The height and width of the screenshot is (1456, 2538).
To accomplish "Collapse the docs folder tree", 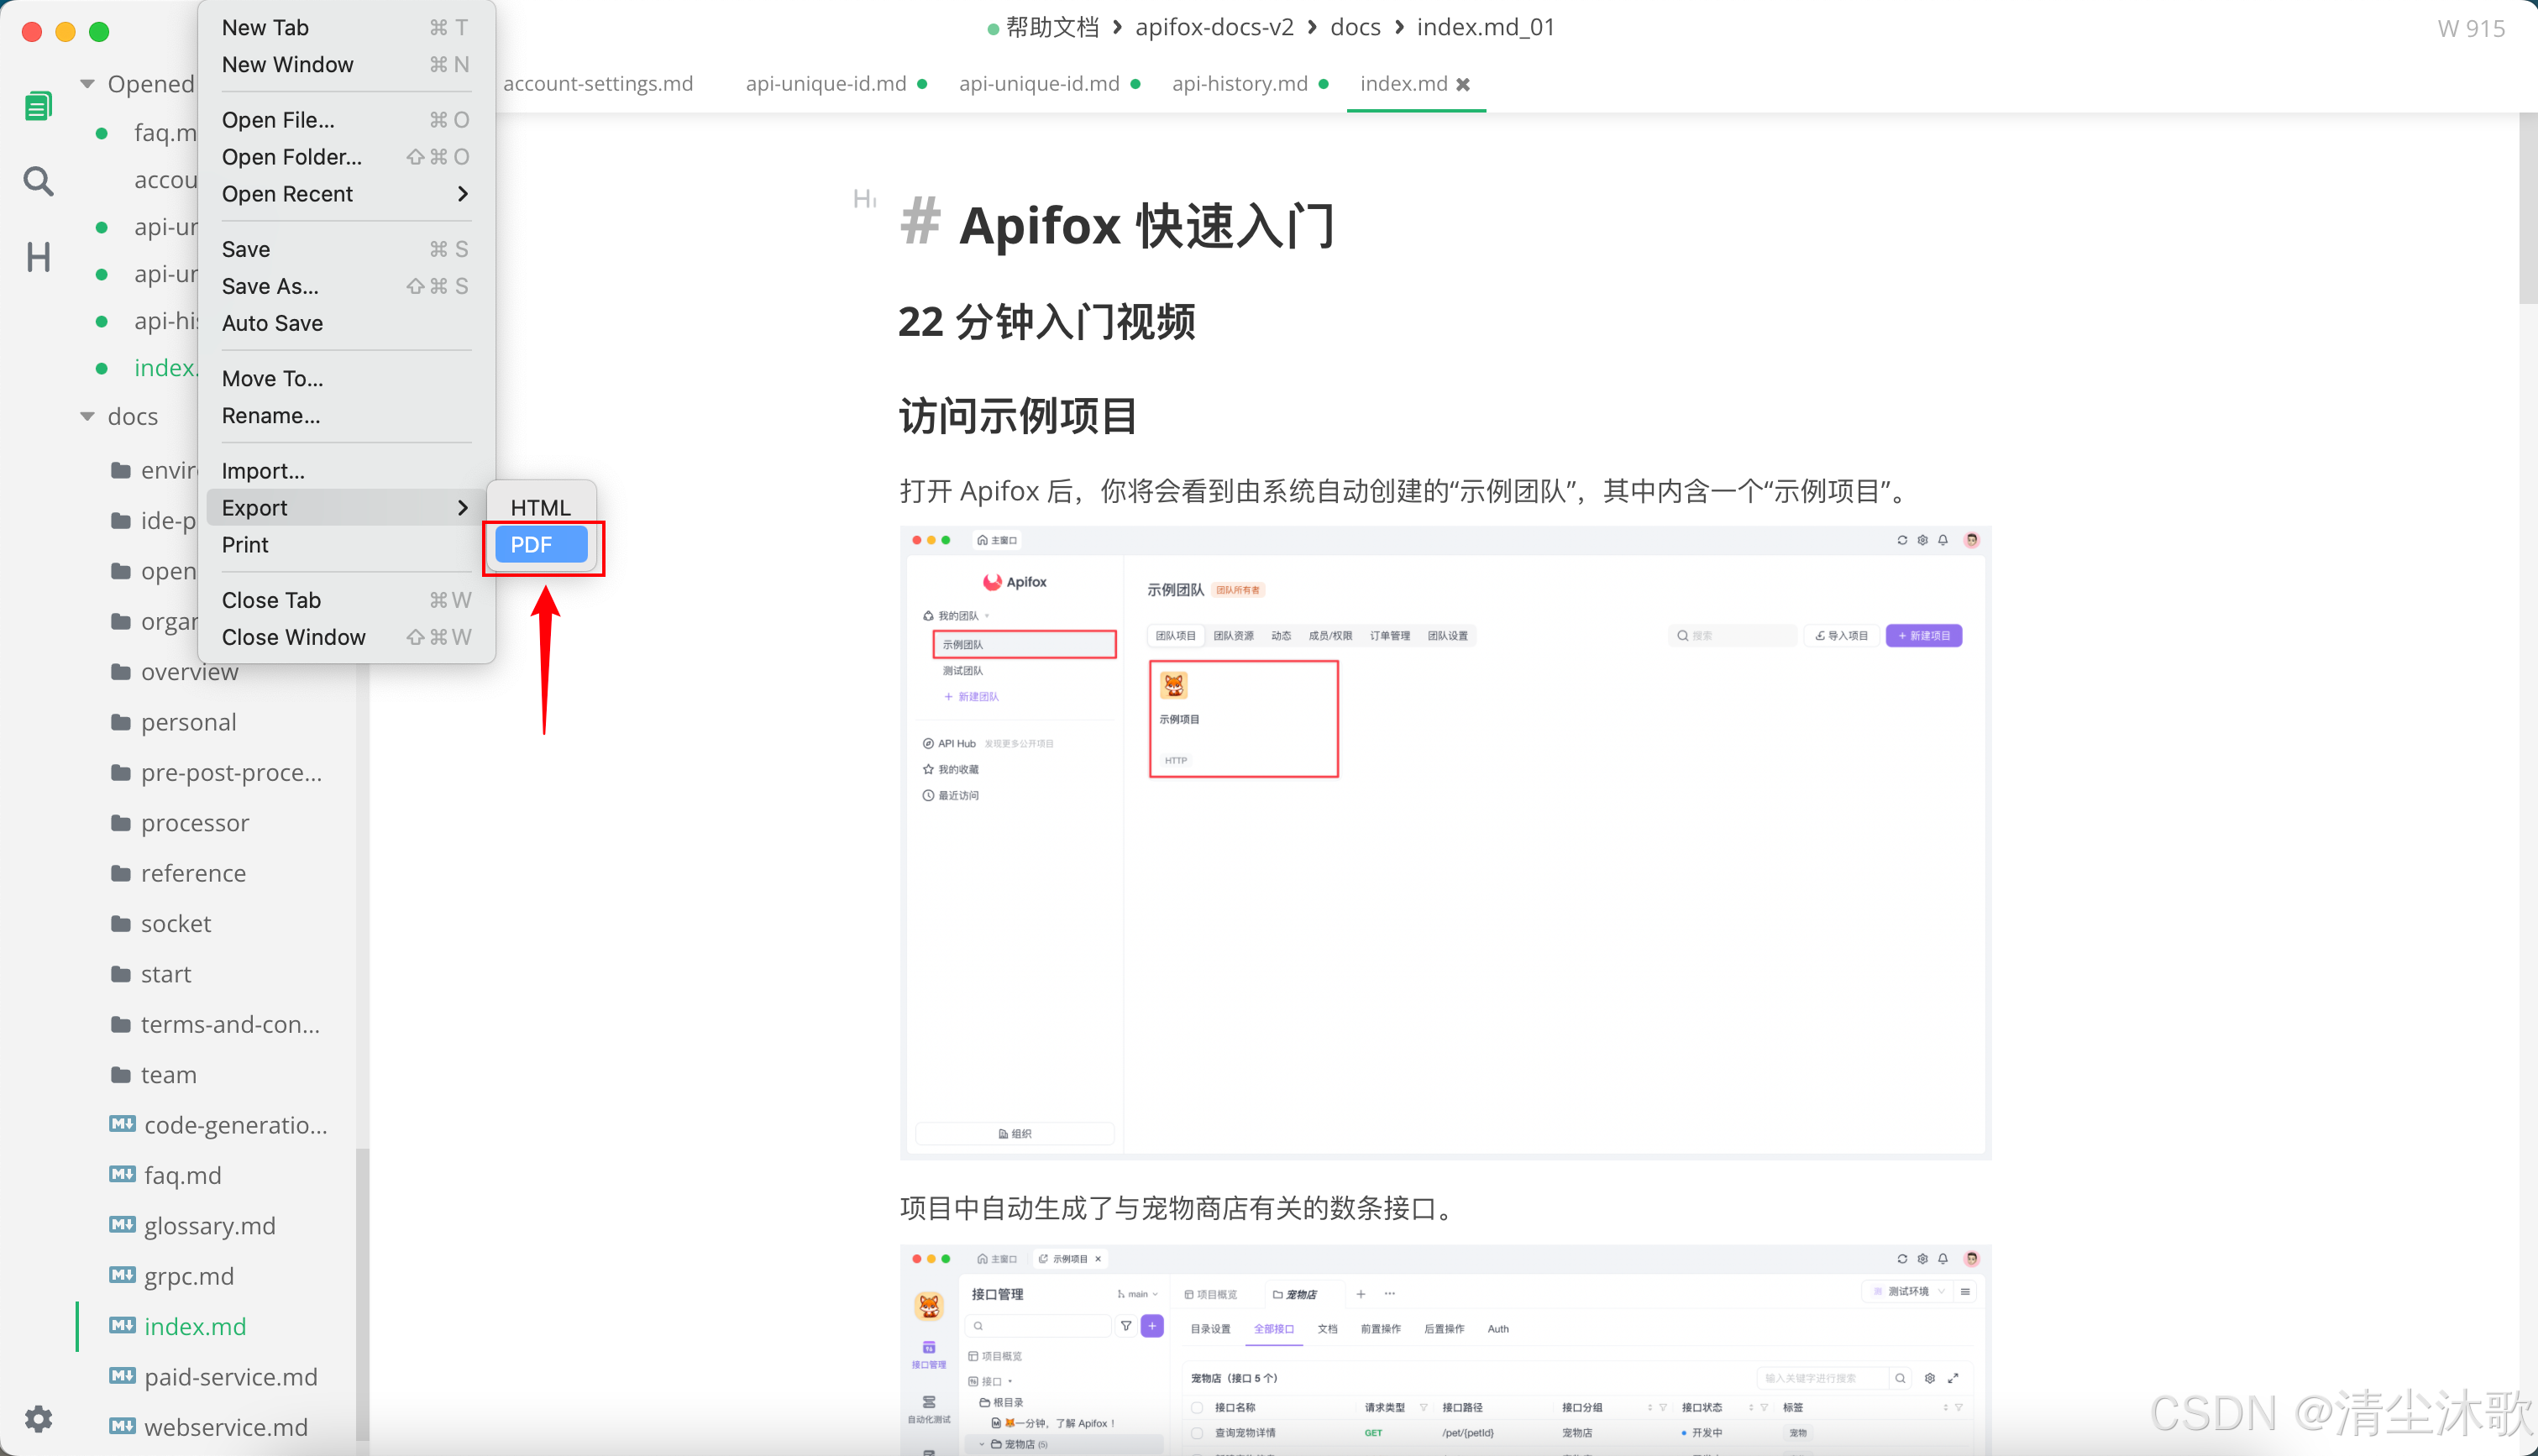I will [88, 416].
